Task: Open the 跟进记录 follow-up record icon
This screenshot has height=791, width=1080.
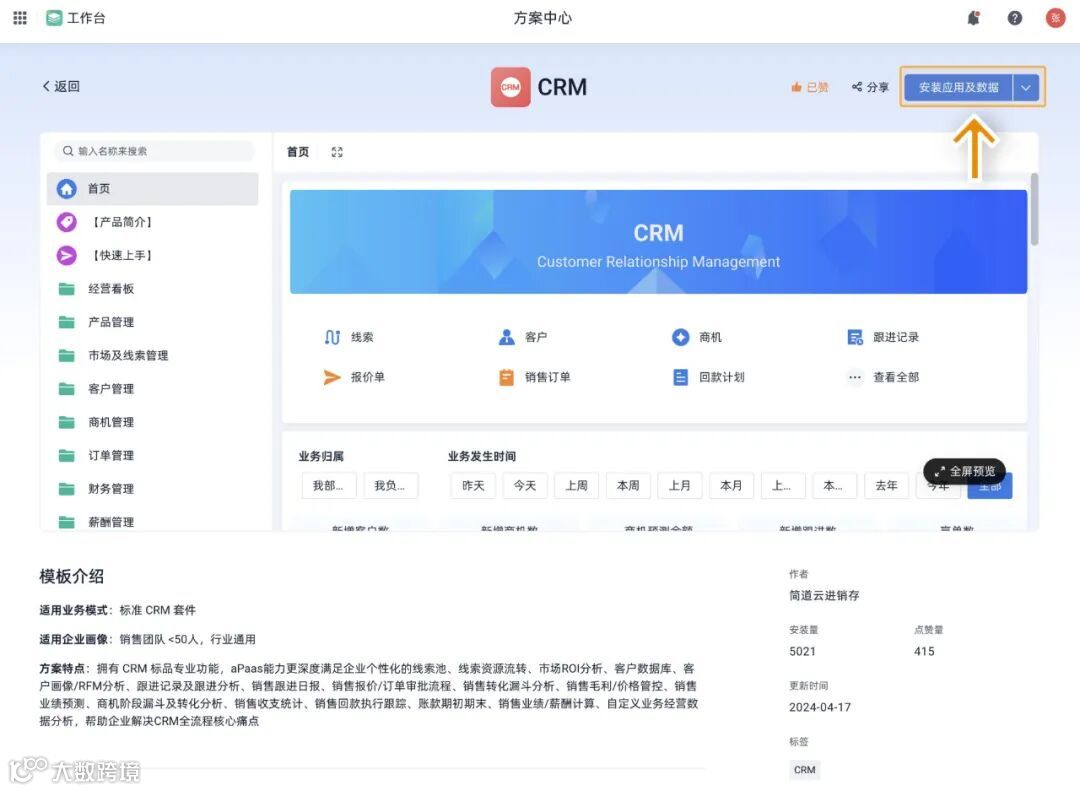Action: click(855, 337)
